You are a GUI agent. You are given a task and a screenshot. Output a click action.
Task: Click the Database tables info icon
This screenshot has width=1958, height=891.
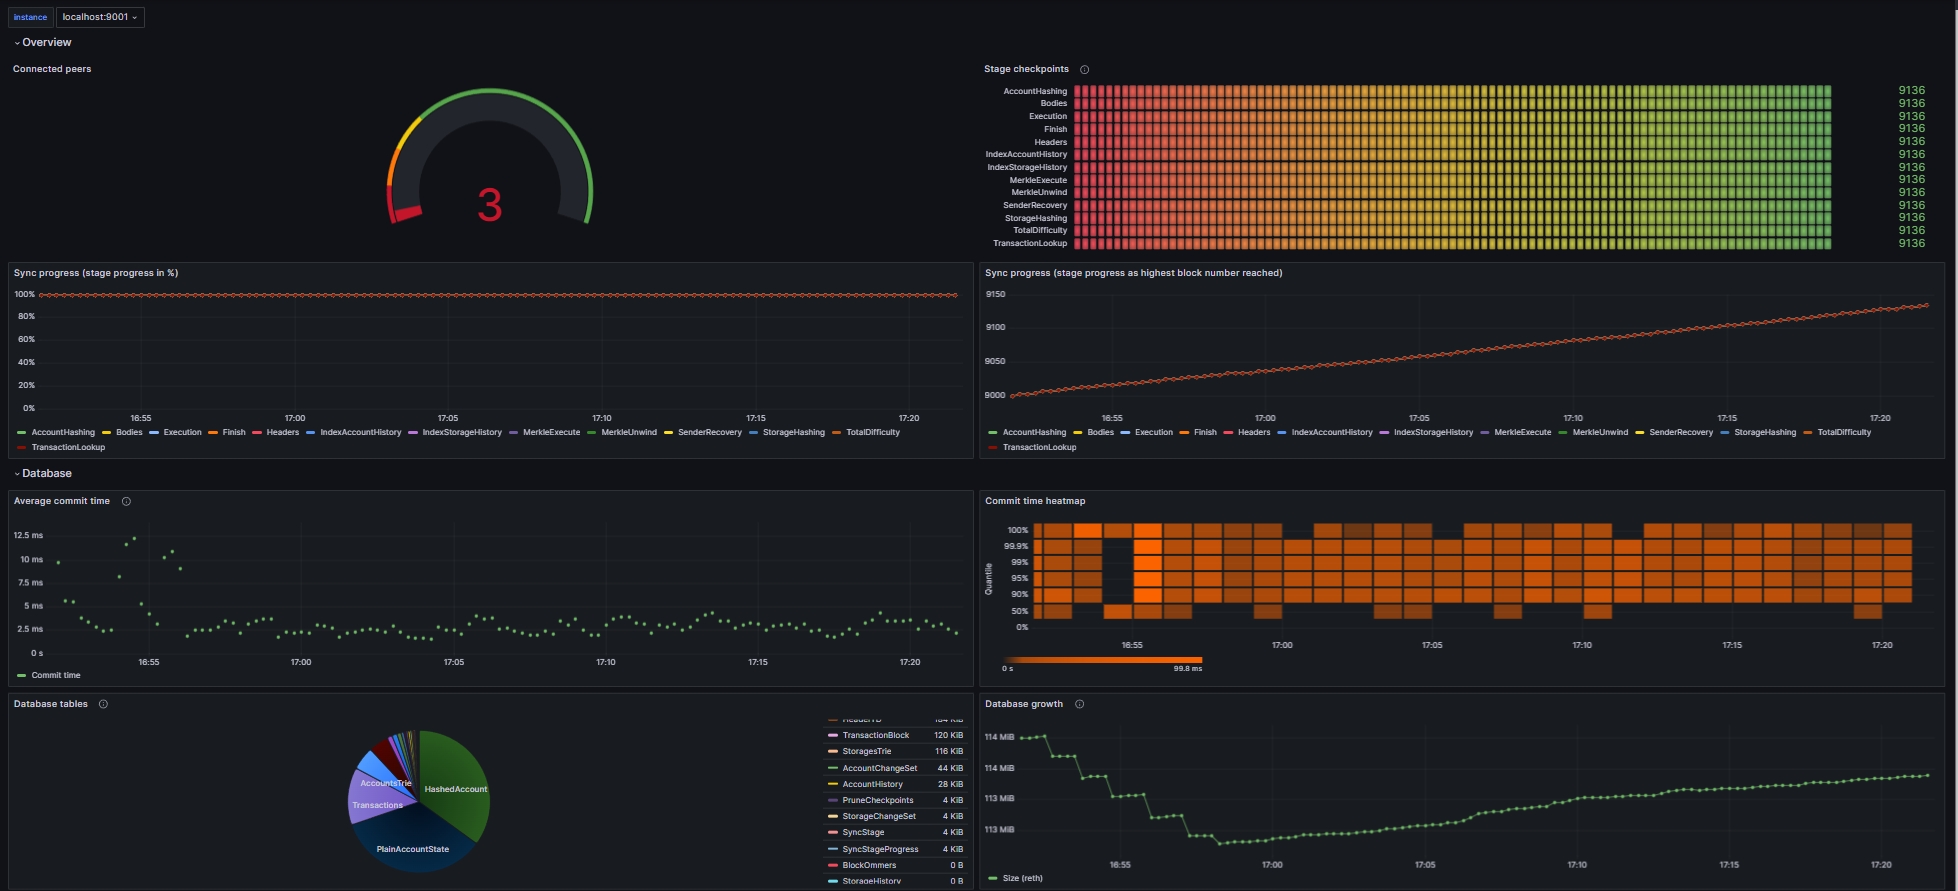click(103, 704)
